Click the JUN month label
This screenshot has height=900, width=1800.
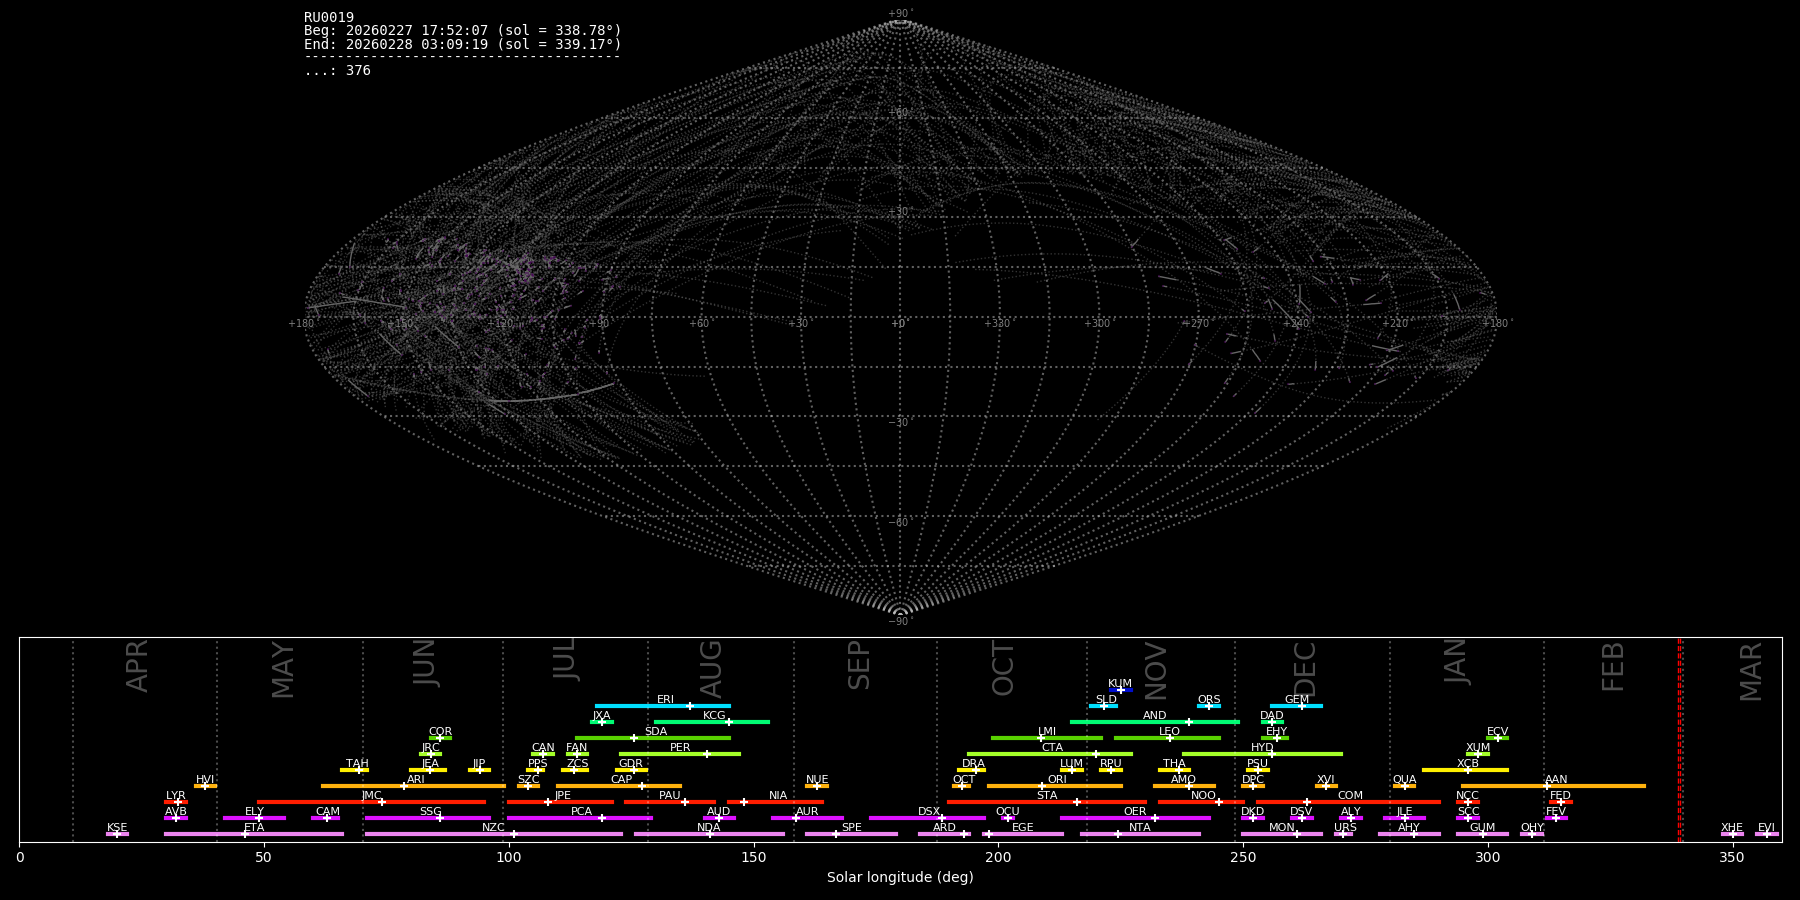pos(425,663)
